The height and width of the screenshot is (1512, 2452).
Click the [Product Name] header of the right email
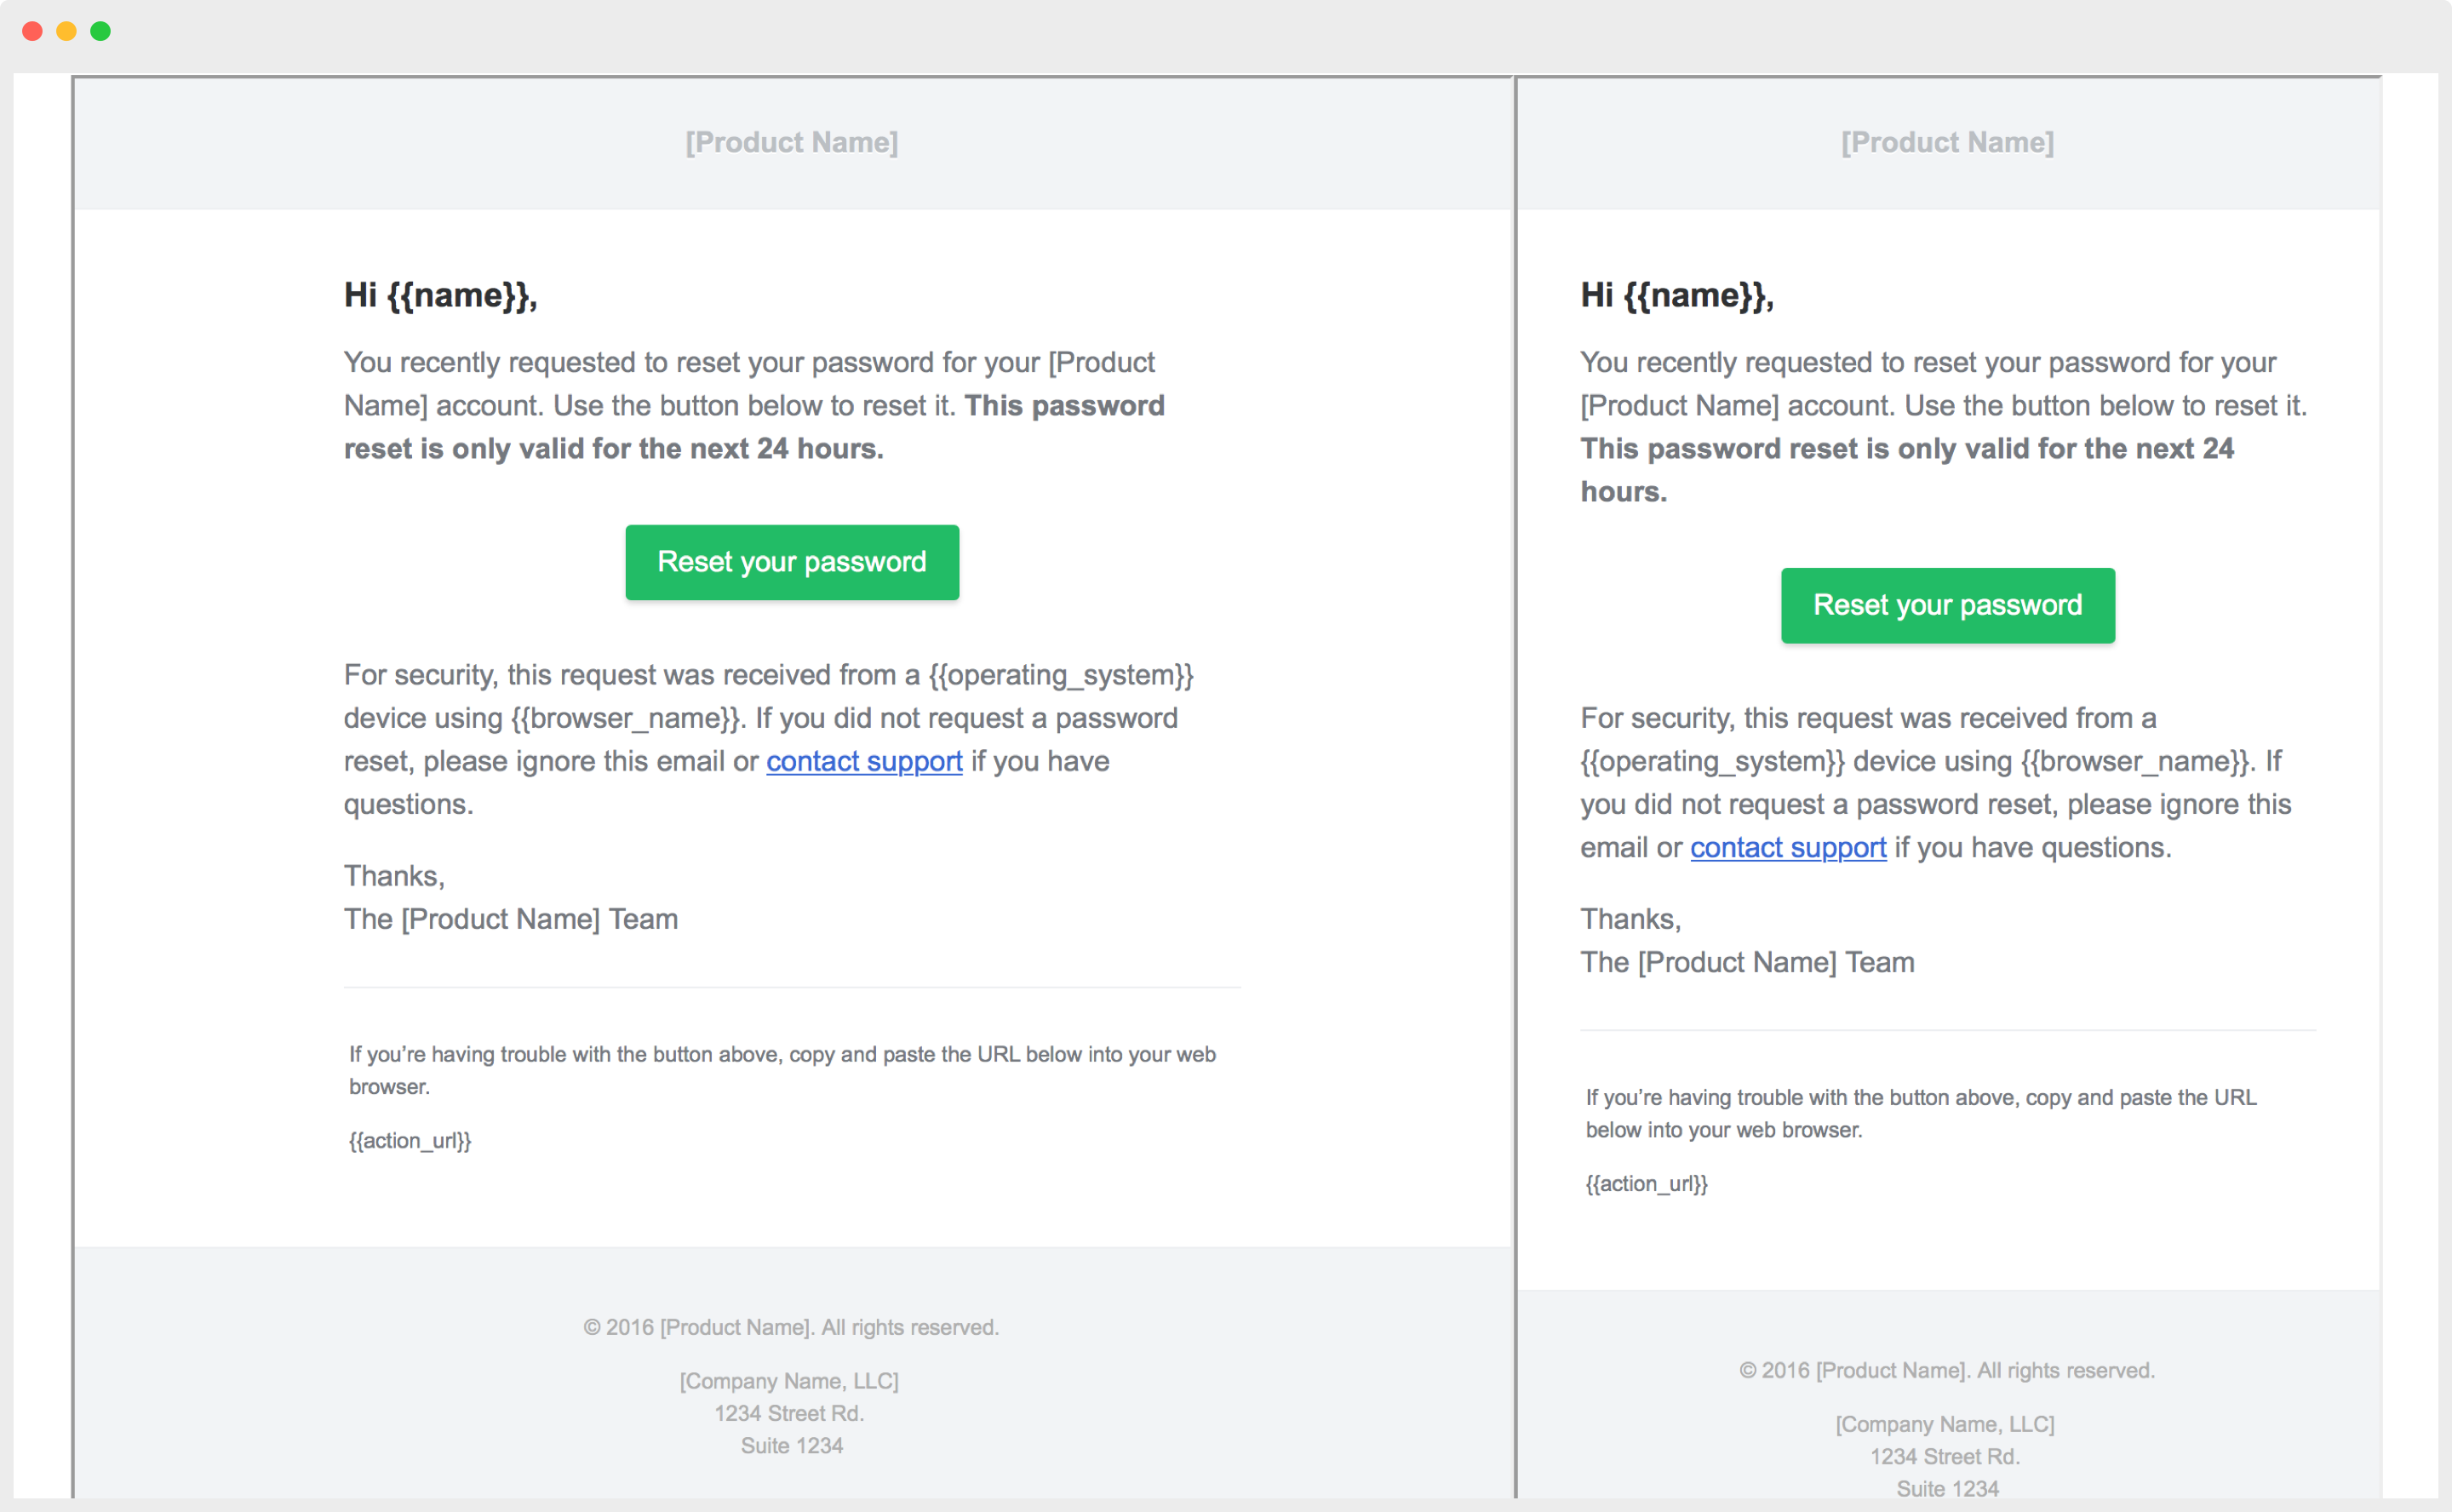click(x=1947, y=142)
